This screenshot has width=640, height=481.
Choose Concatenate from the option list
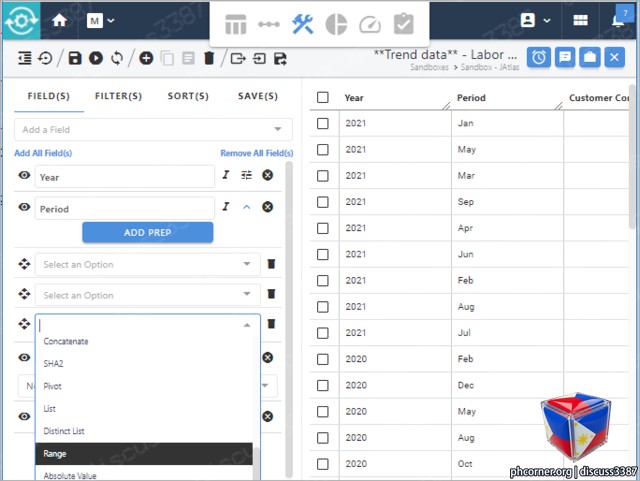[x=144, y=341]
